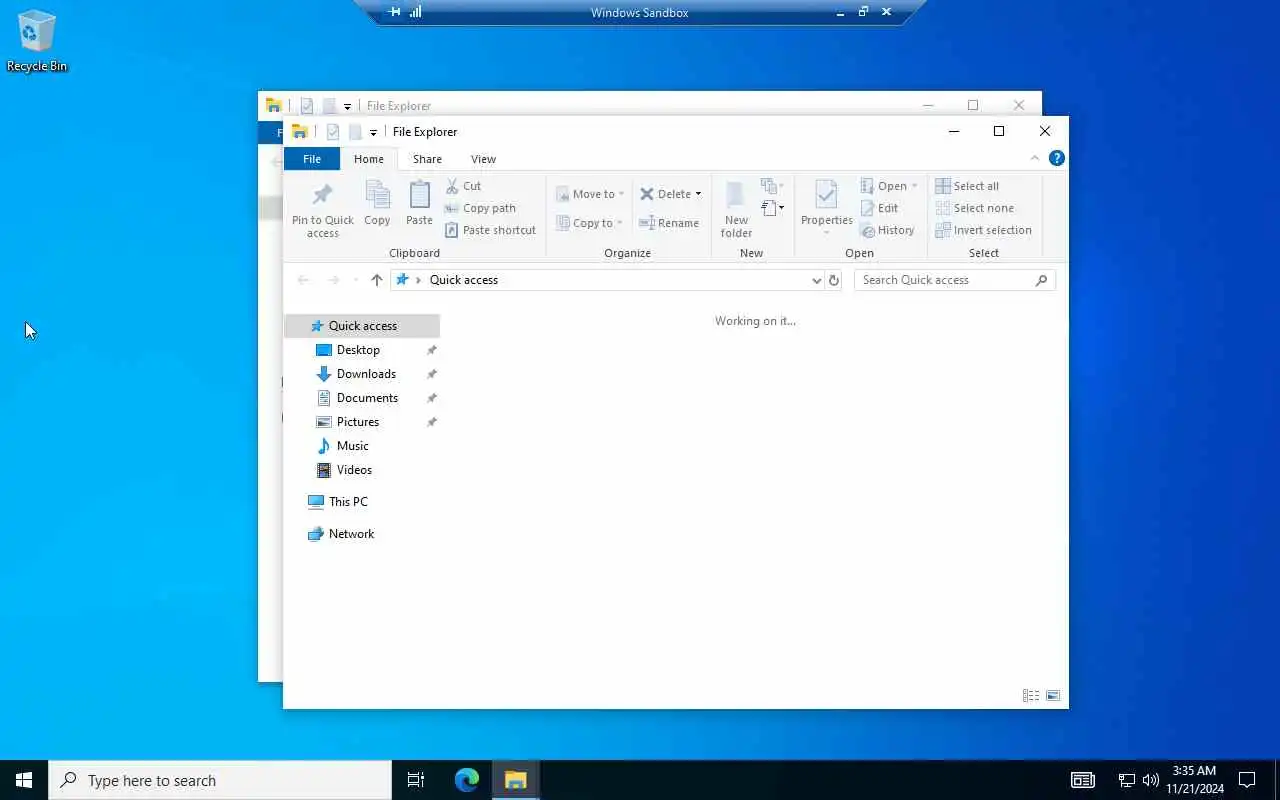Select Quick access in navigation pane
This screenshot has height=800, width=1280.
tap(362, 326)
